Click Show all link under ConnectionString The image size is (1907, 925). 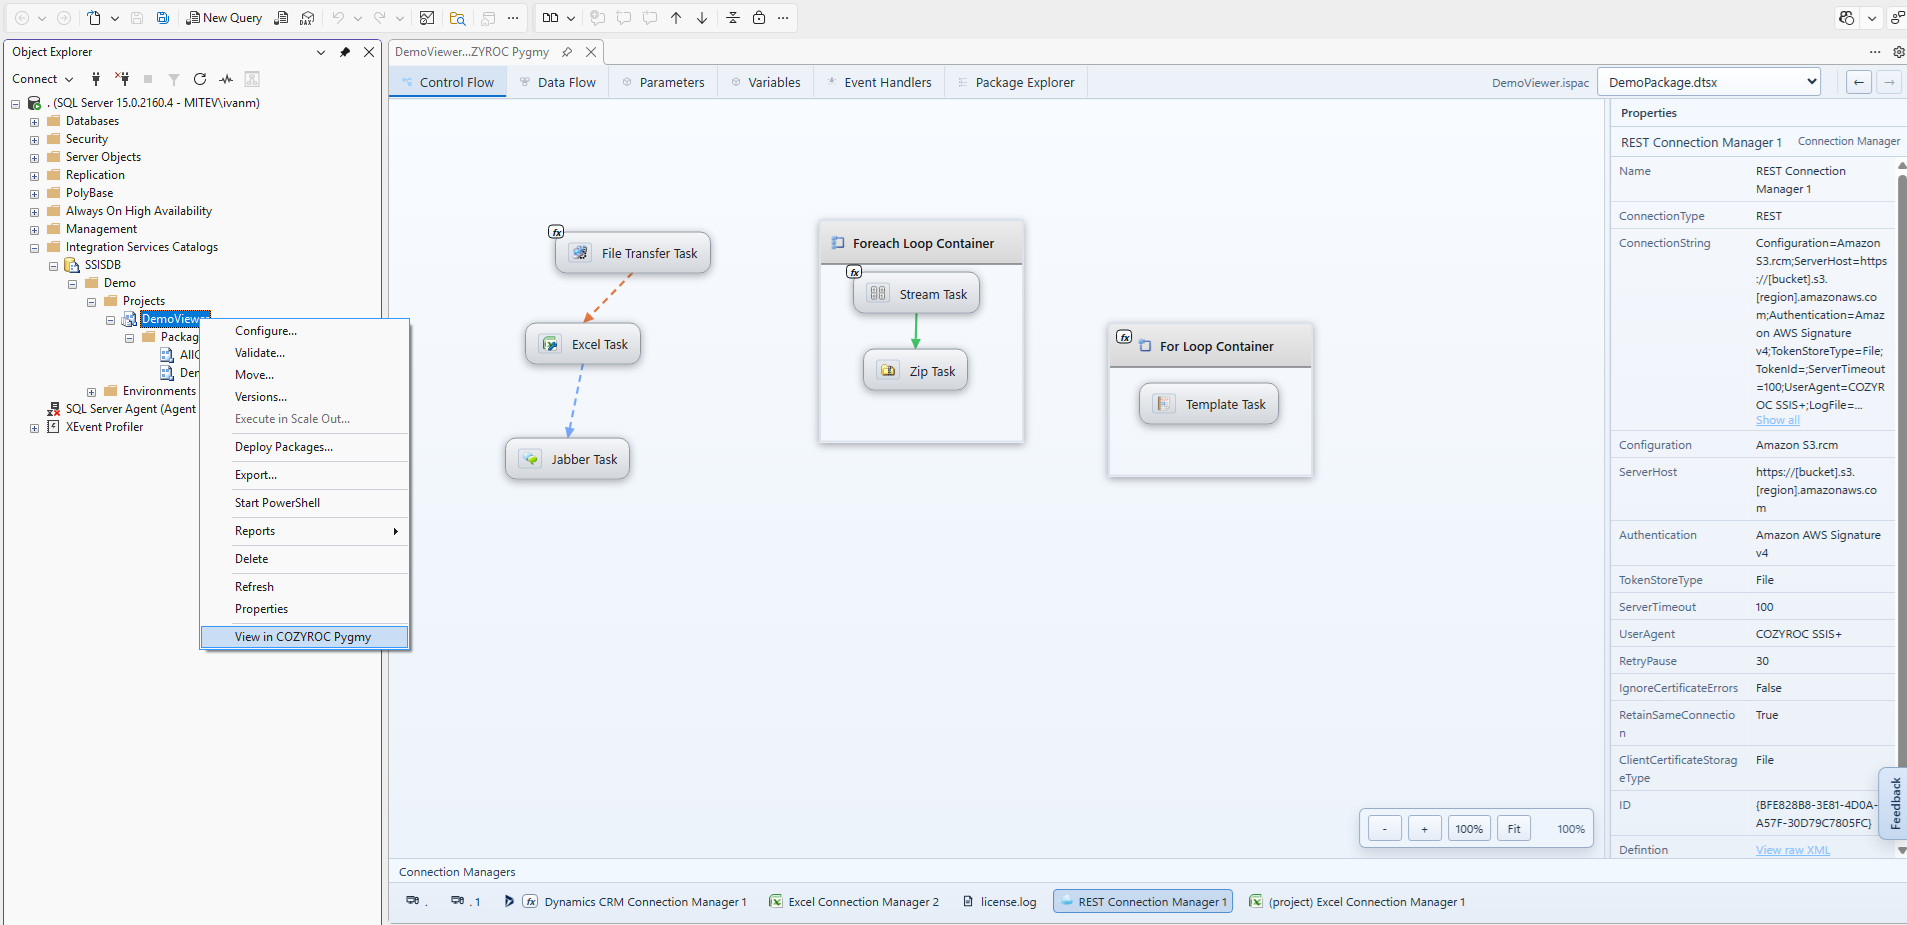pos(1777,420)
